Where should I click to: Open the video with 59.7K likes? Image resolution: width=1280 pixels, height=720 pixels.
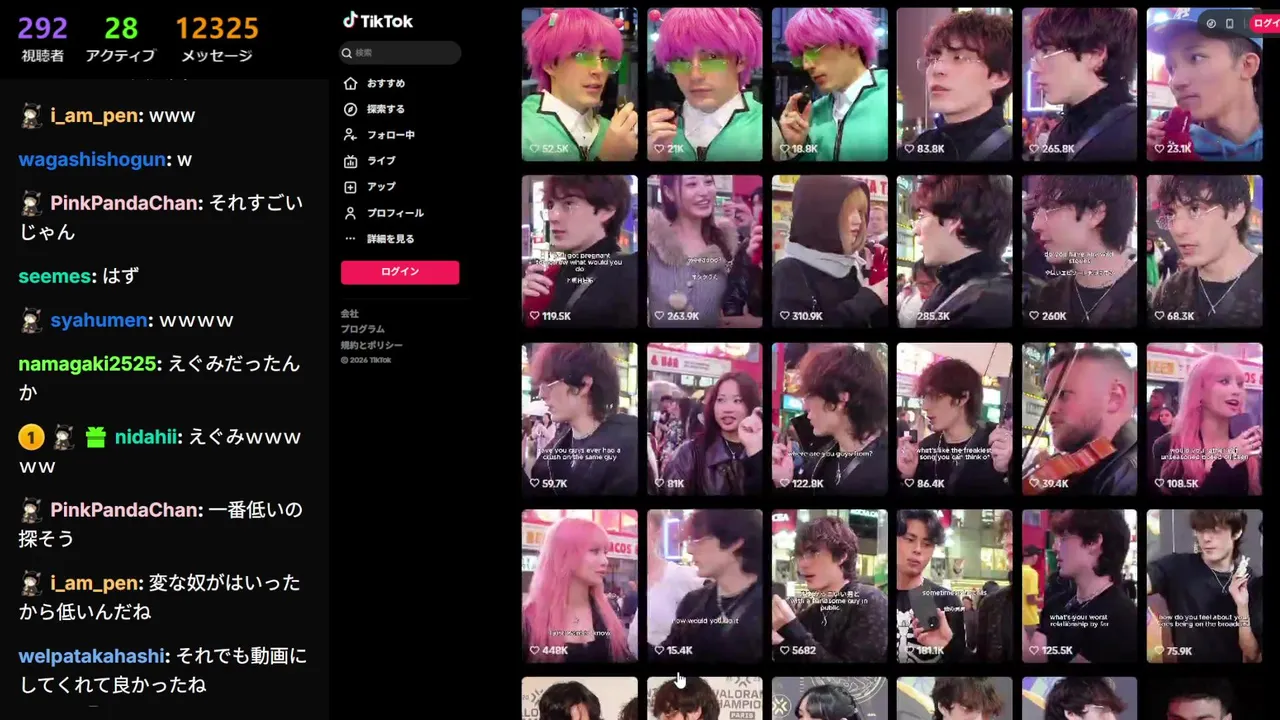click(579, 419)
